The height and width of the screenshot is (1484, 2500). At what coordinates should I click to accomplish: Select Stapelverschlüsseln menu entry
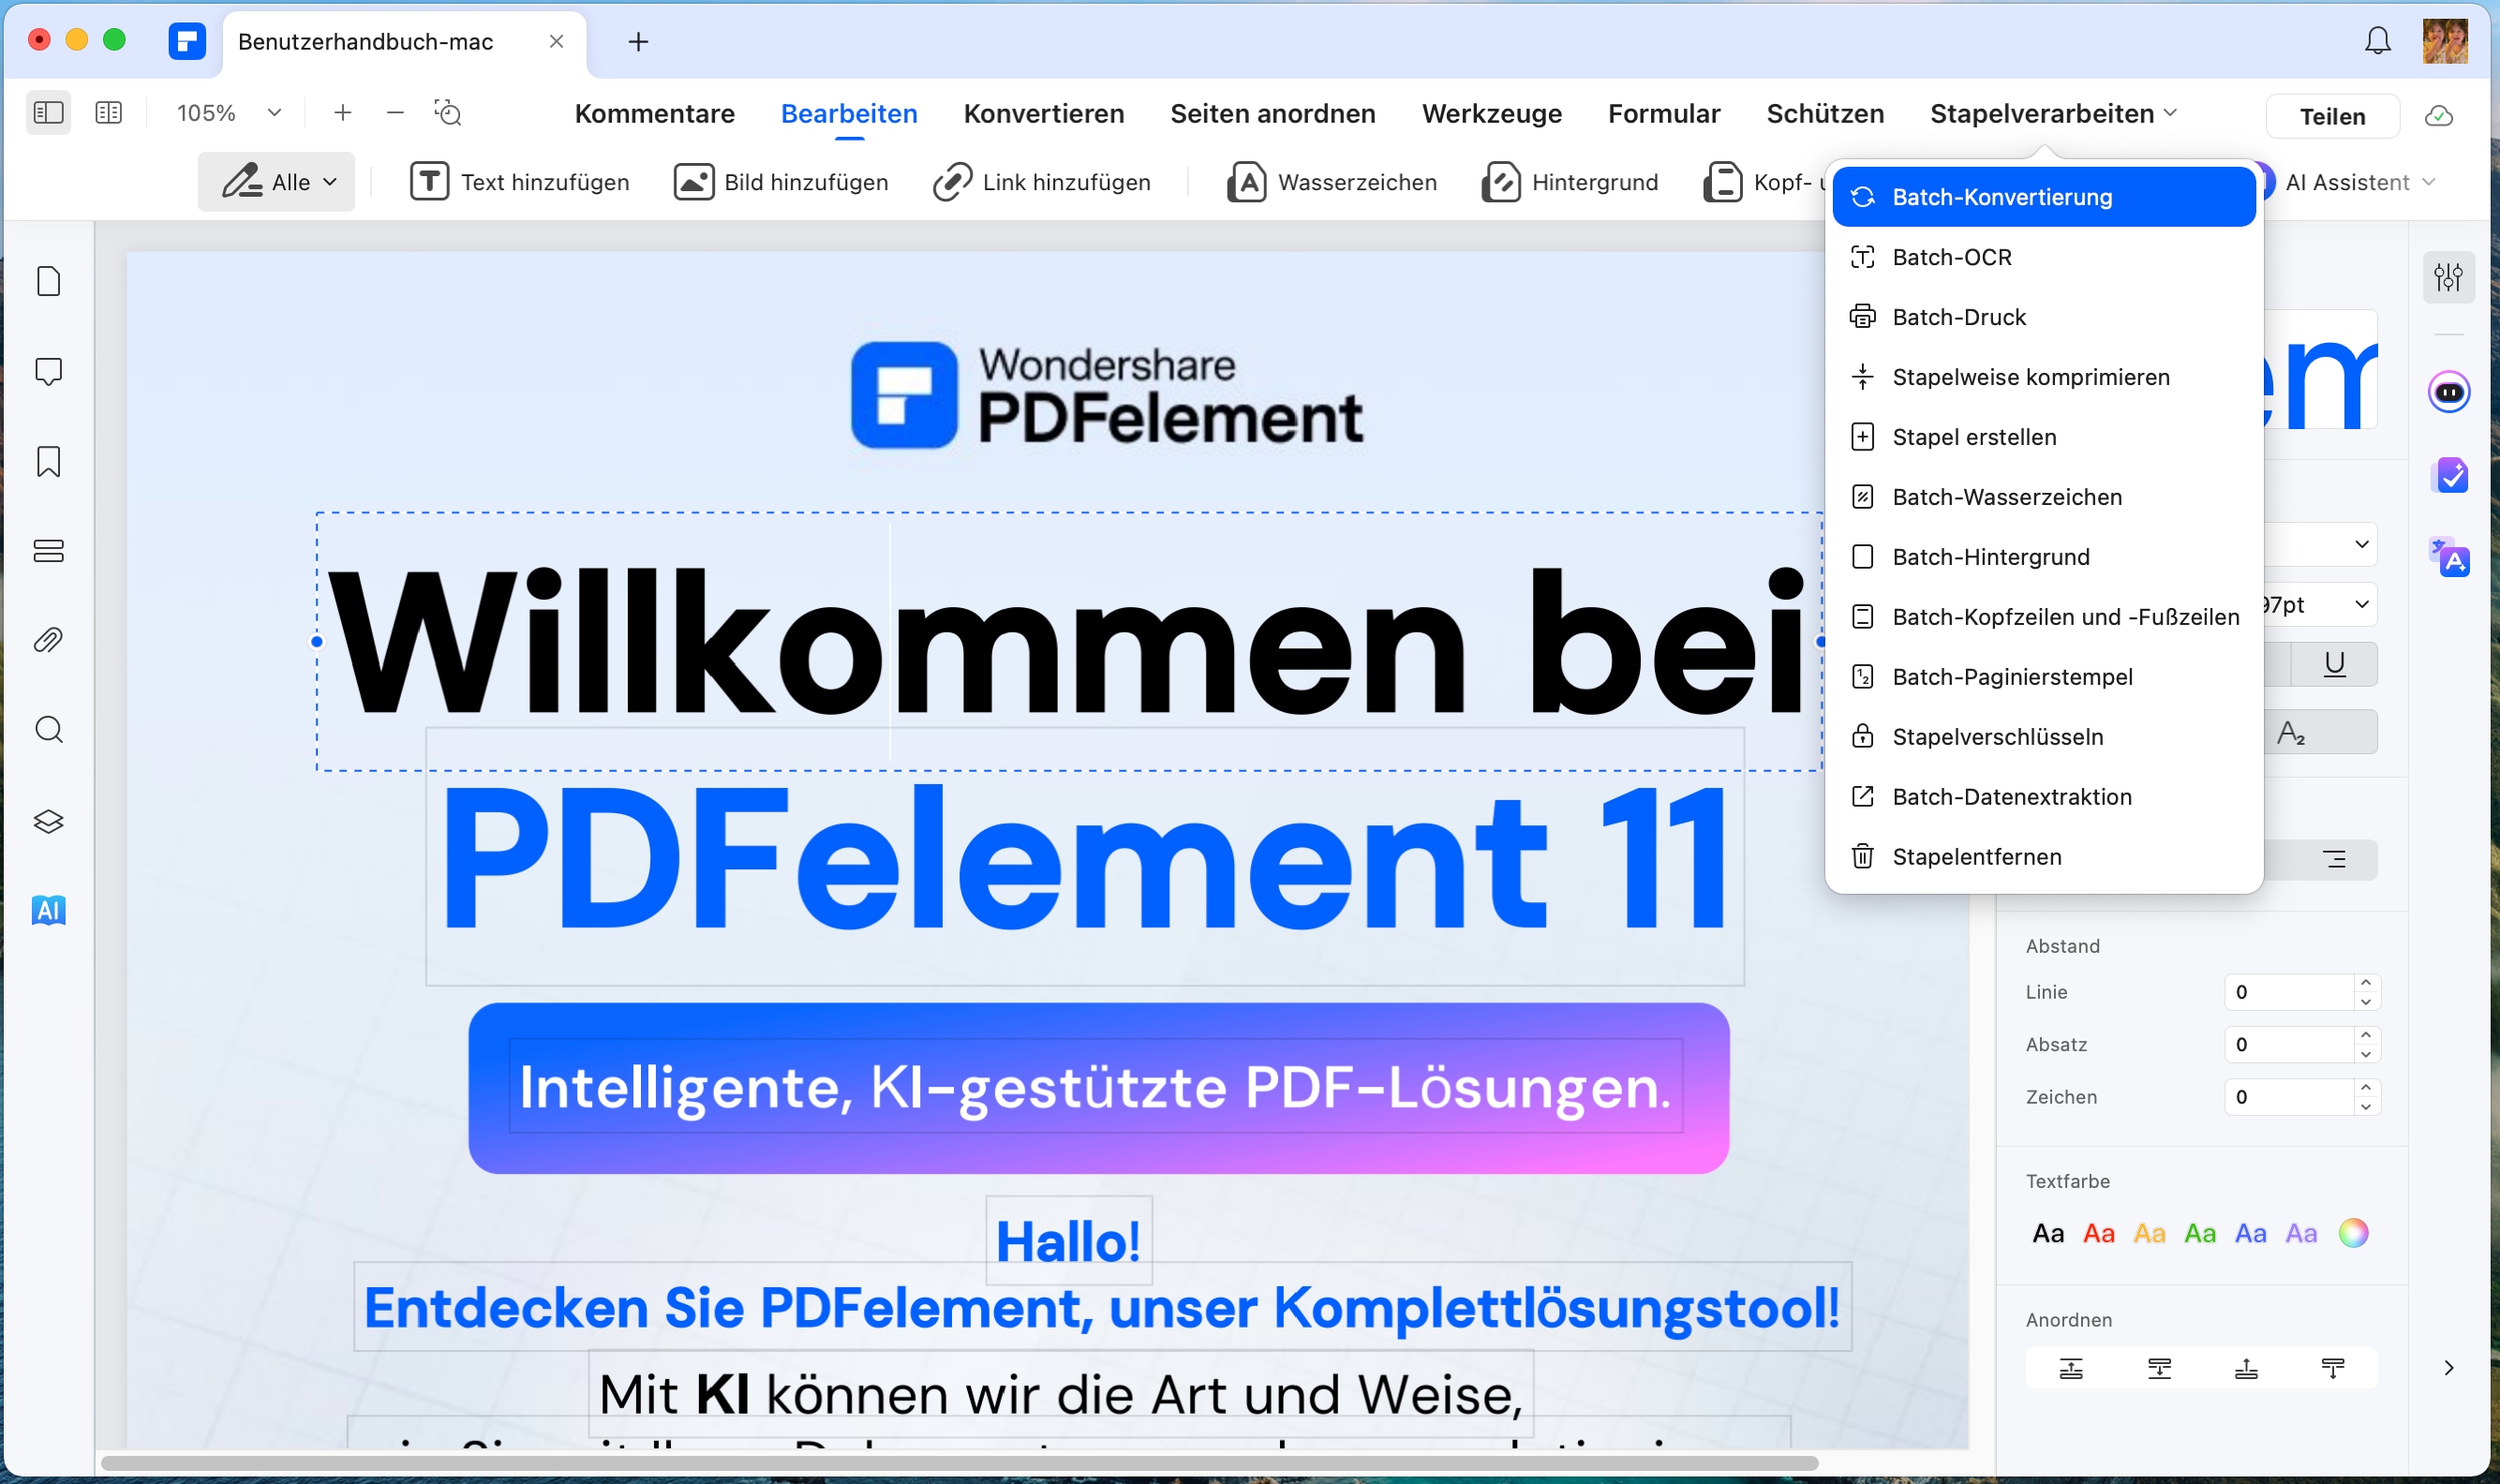[x=2044, y=737]
